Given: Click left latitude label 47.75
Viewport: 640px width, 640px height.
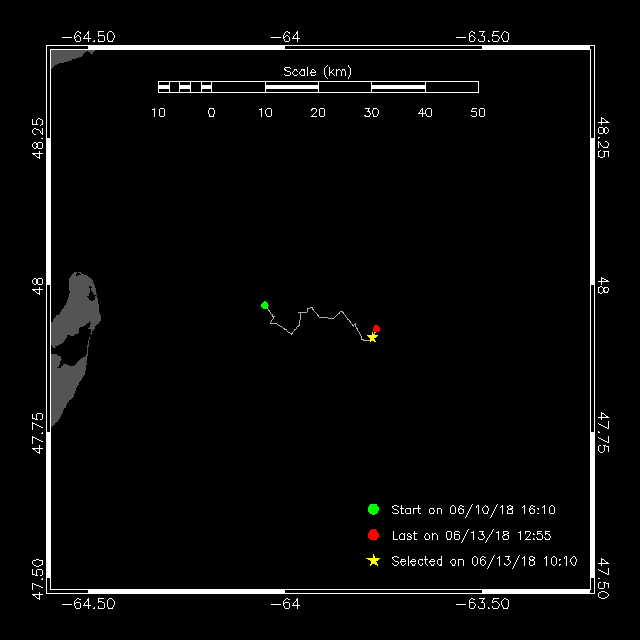Looking at the screenshot, I should (x=38, y=433).
